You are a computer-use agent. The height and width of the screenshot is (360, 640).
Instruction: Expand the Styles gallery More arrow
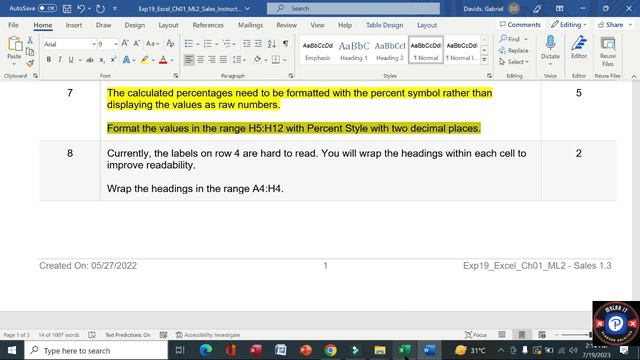(x=484, y=60)
